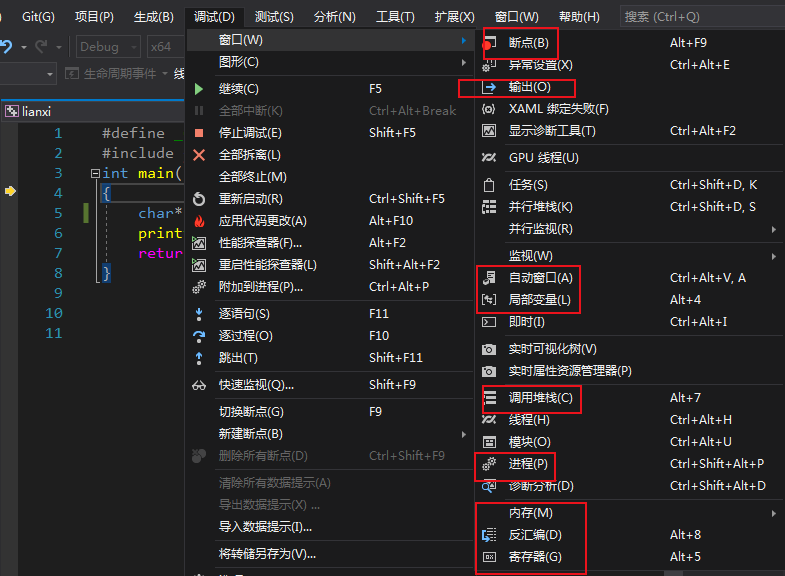Click the Step Into arrow icon
Screen dimensions: 785x576
199,314
